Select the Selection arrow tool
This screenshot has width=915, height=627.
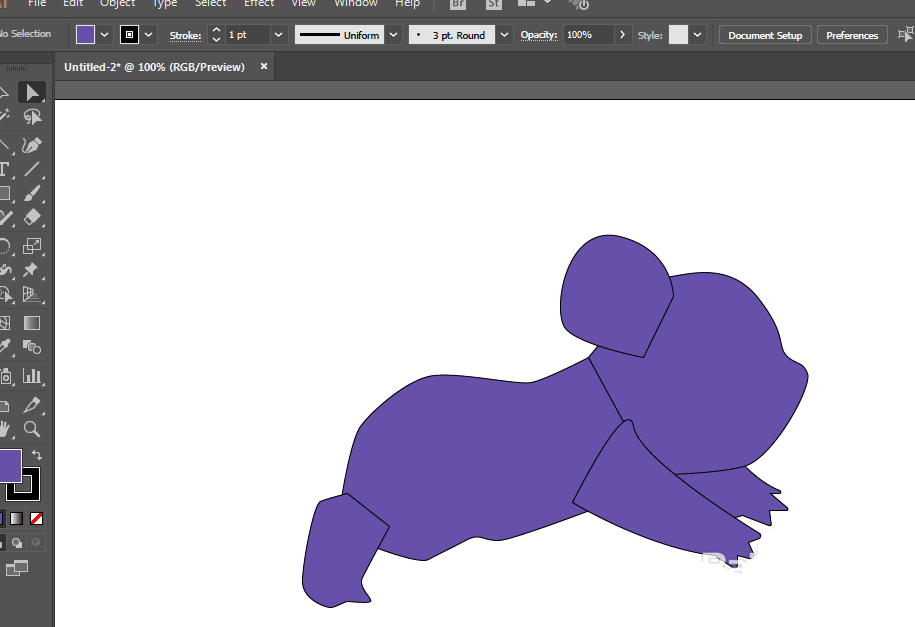coord(32,92)
